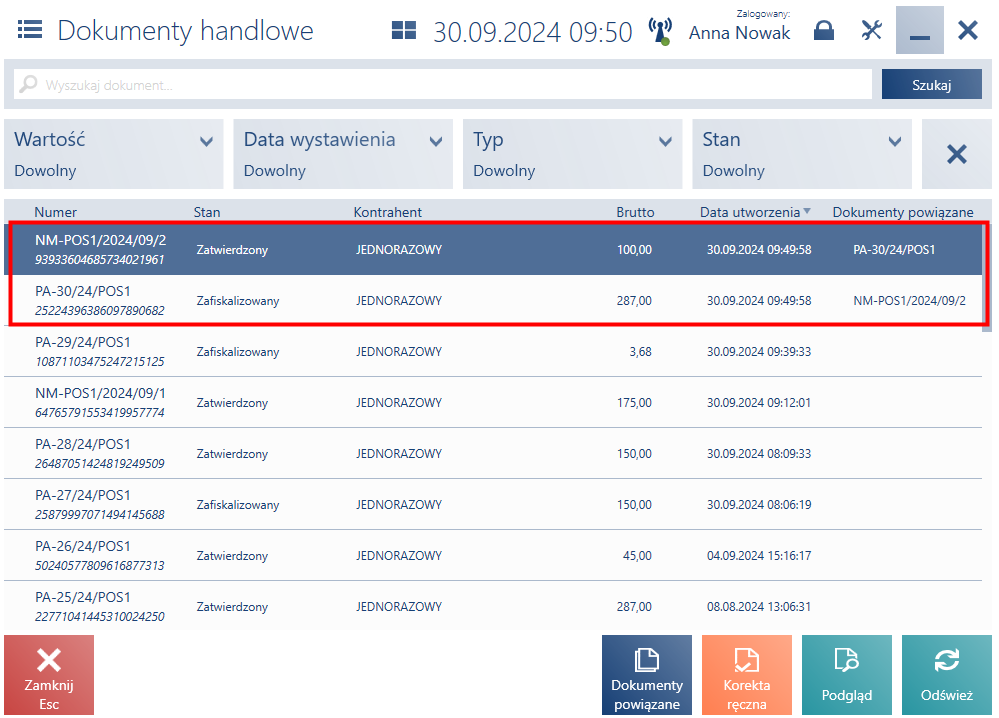Click Zafiskalizowany status of PA-27/24/POS1

[238, 505]
